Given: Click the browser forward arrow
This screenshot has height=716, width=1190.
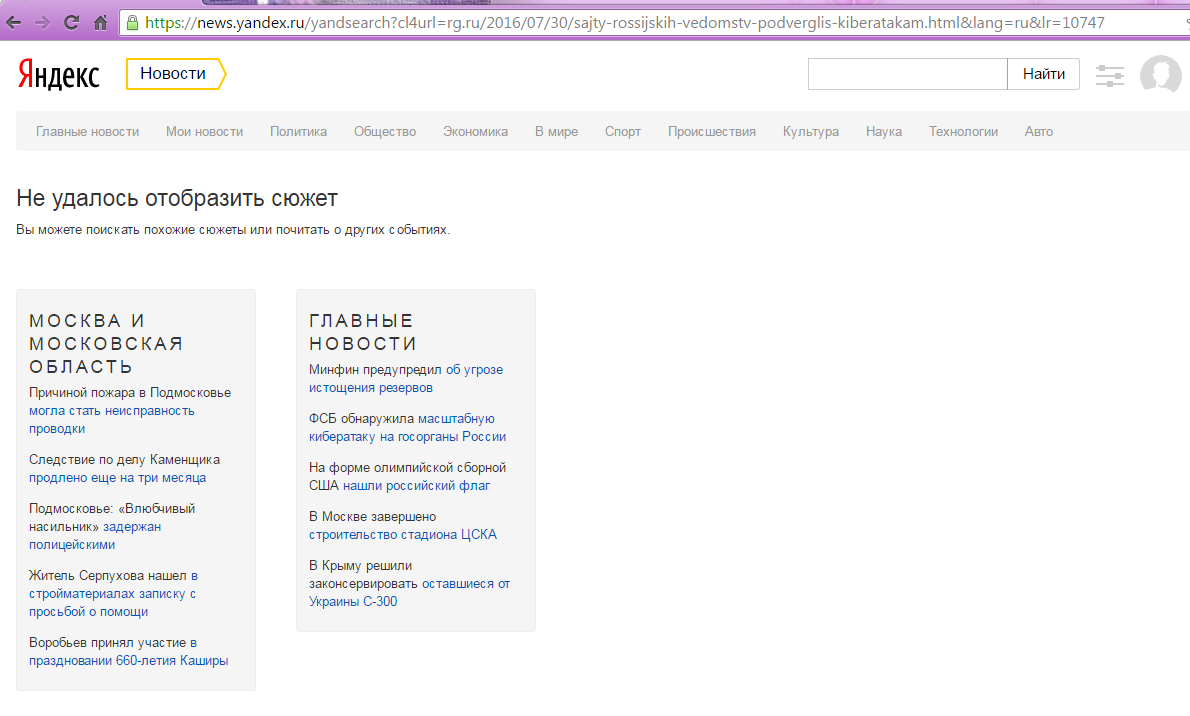Looking at the screenshot, I should click(41, 21).
